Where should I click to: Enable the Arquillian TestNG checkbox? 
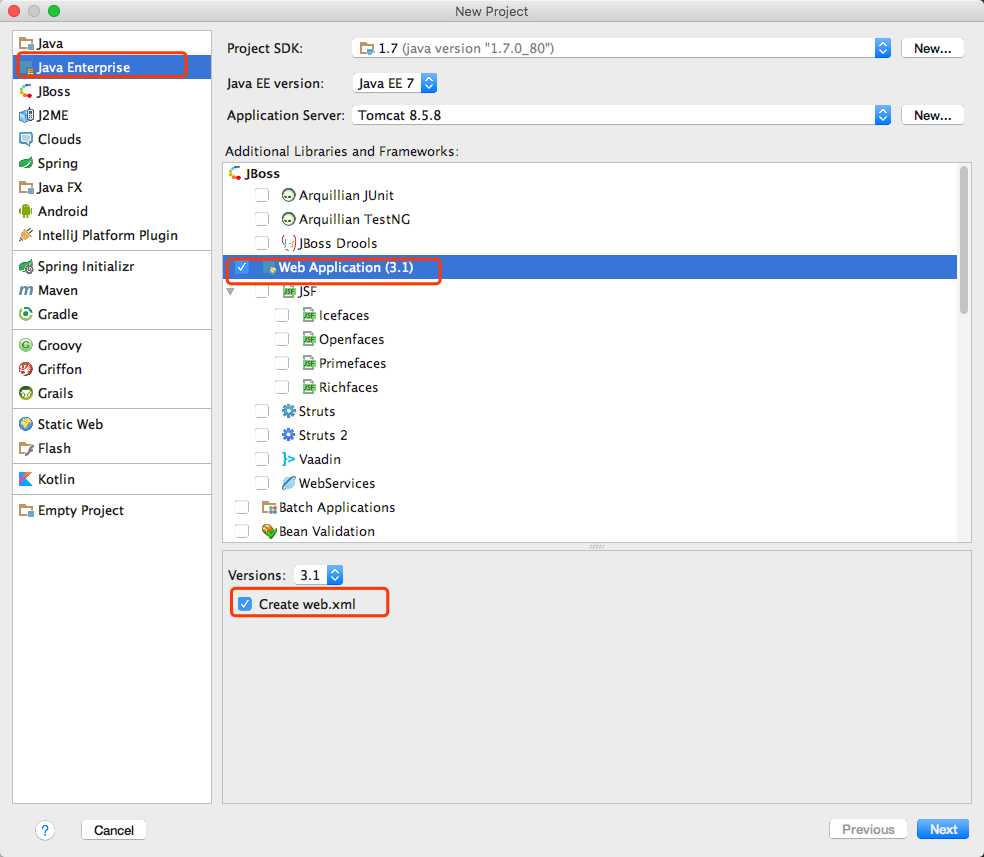(x=262, y=219)
